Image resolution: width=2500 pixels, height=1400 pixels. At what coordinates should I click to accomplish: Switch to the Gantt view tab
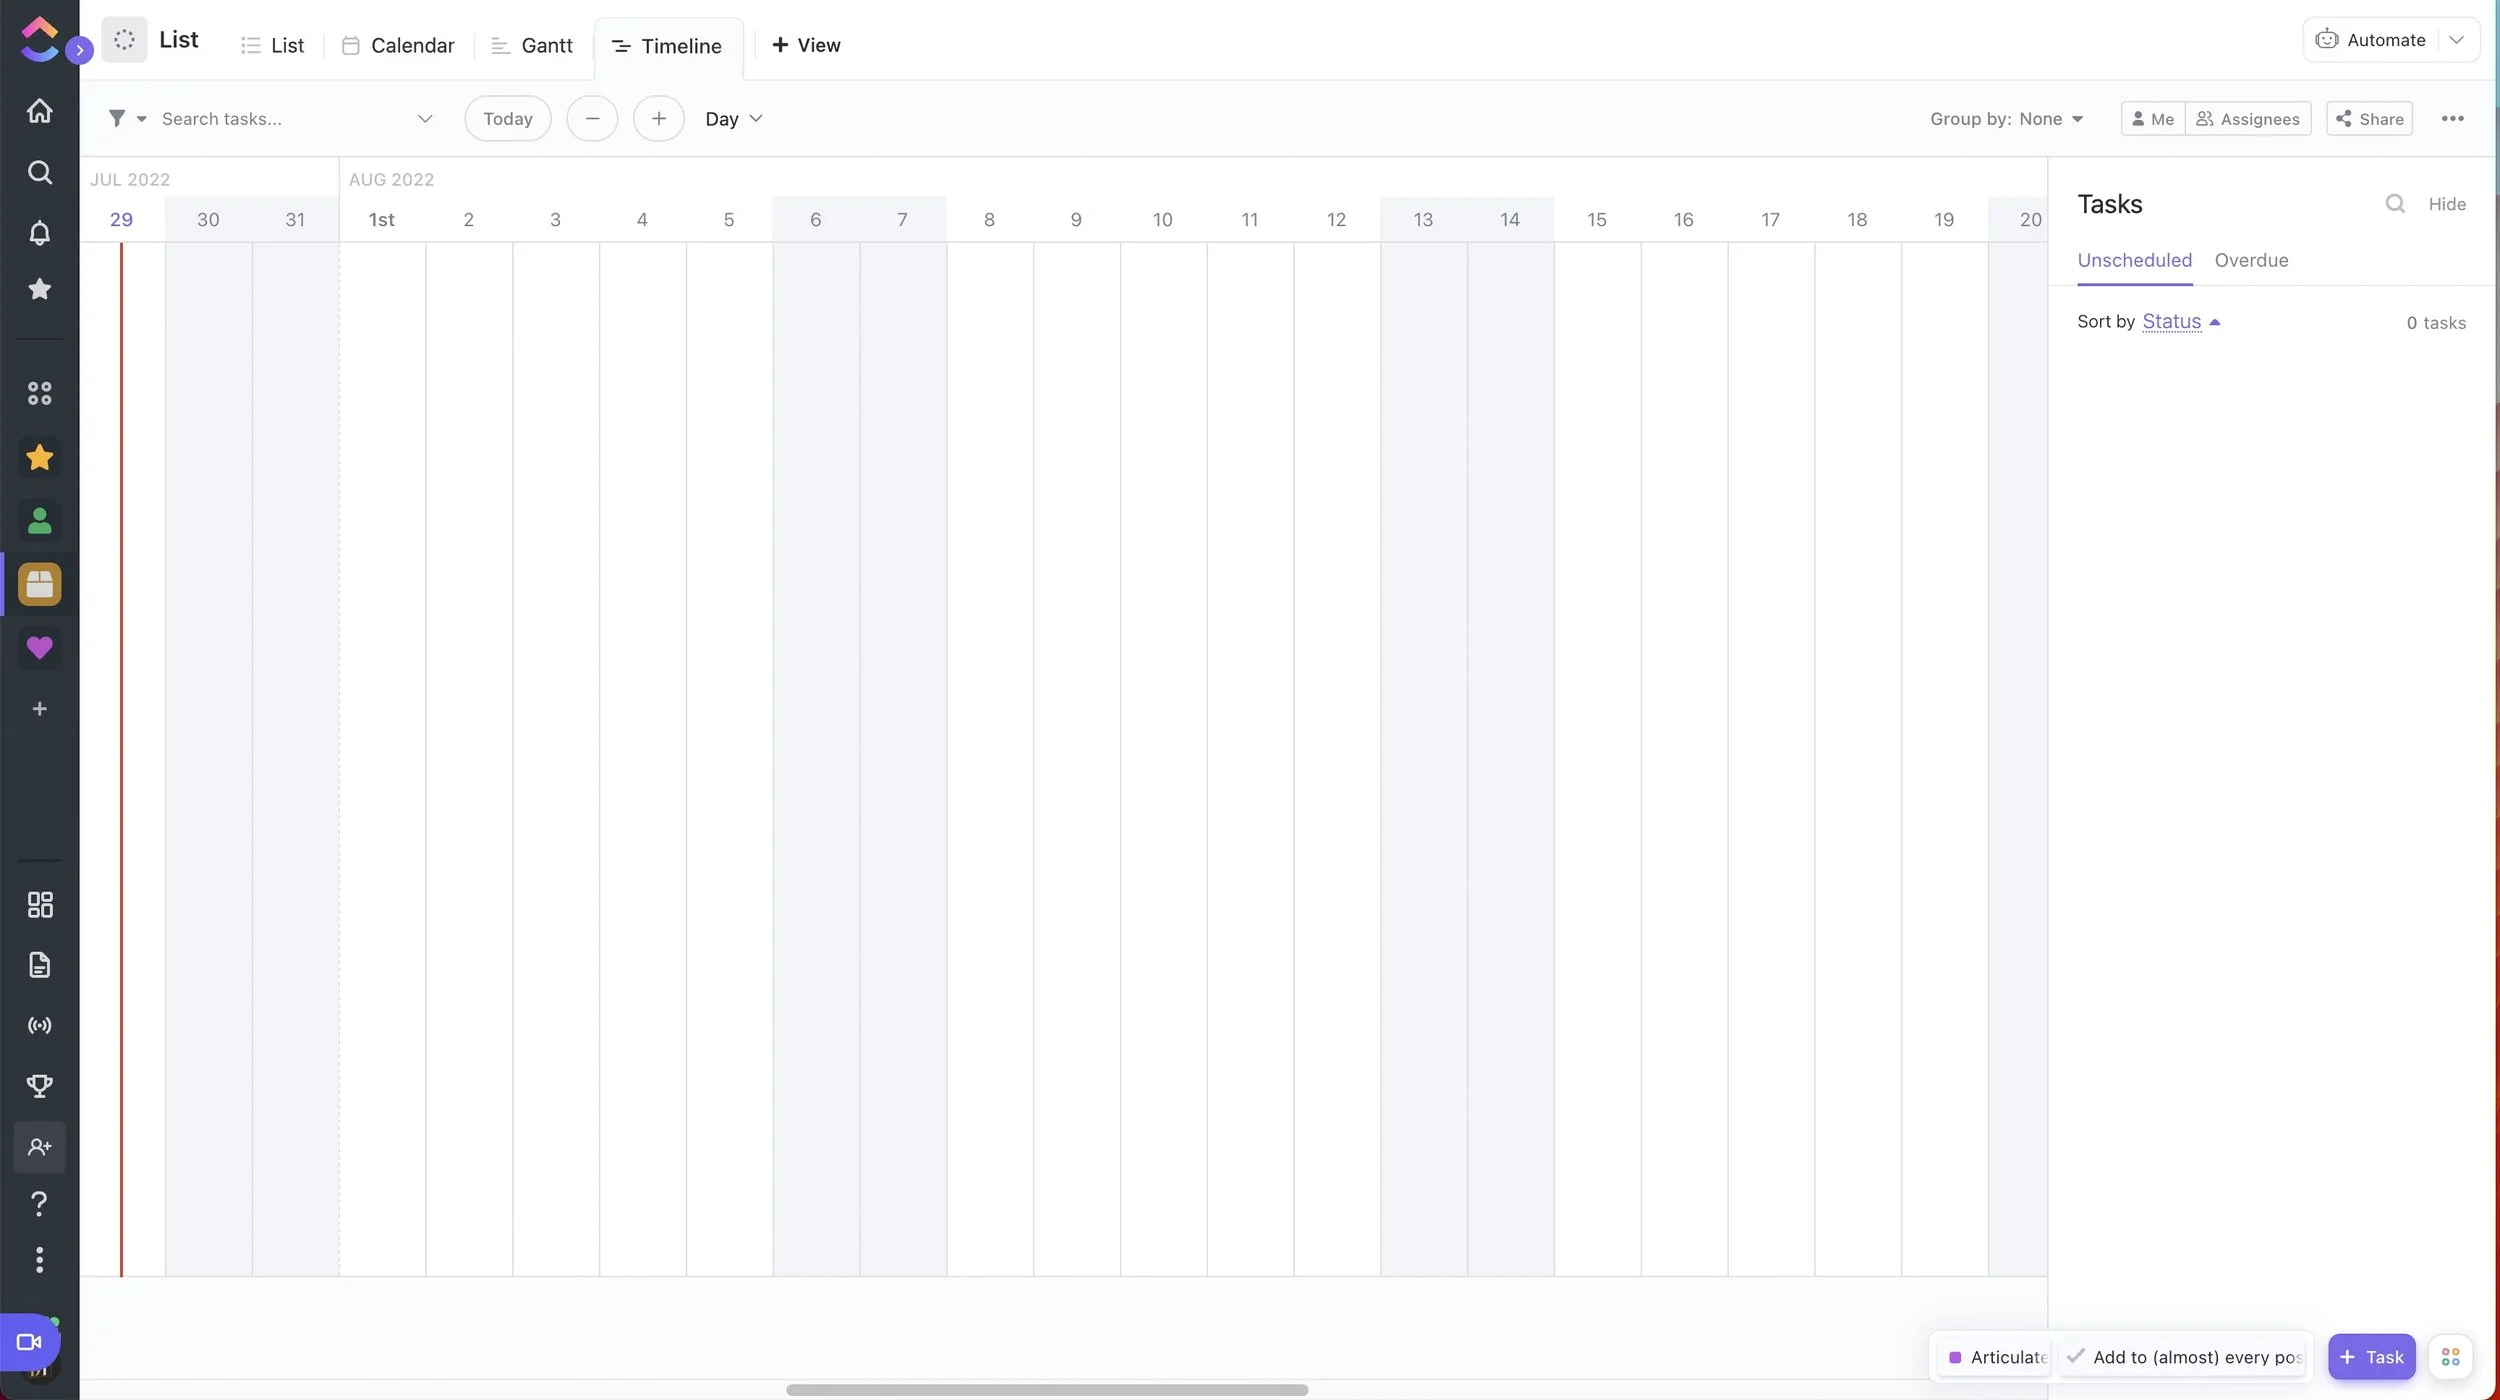(532, 46)
